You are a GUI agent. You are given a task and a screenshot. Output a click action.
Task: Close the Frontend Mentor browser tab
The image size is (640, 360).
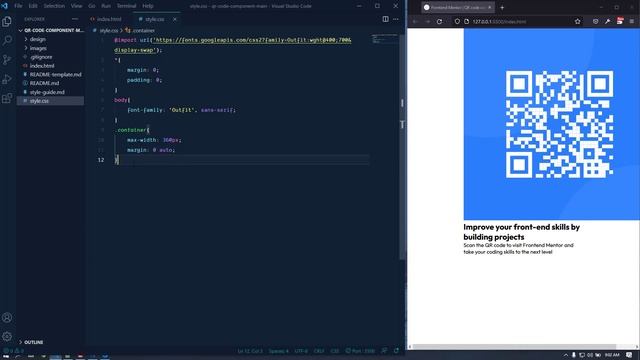click(489, 7)
